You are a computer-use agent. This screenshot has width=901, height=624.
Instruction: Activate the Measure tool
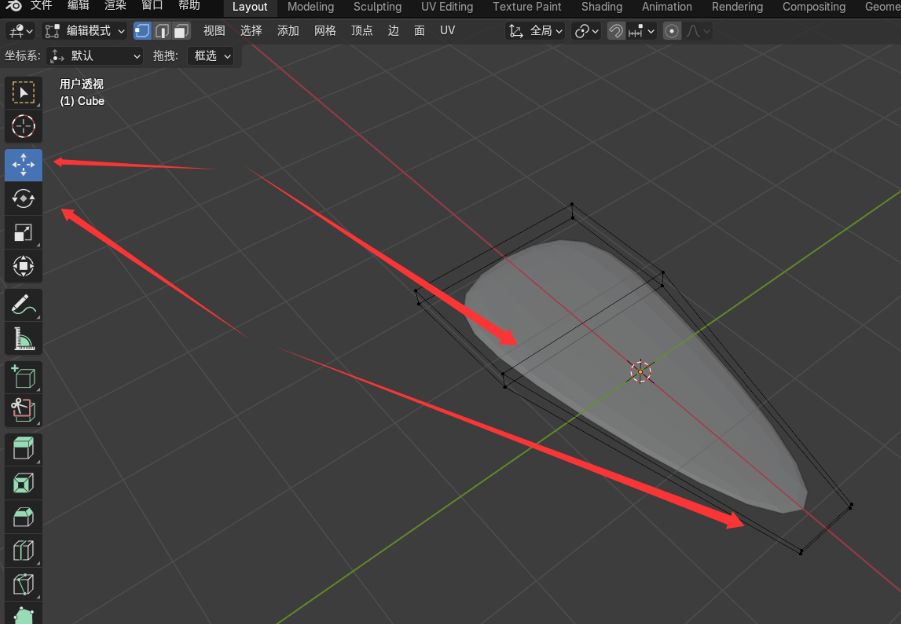23,338
